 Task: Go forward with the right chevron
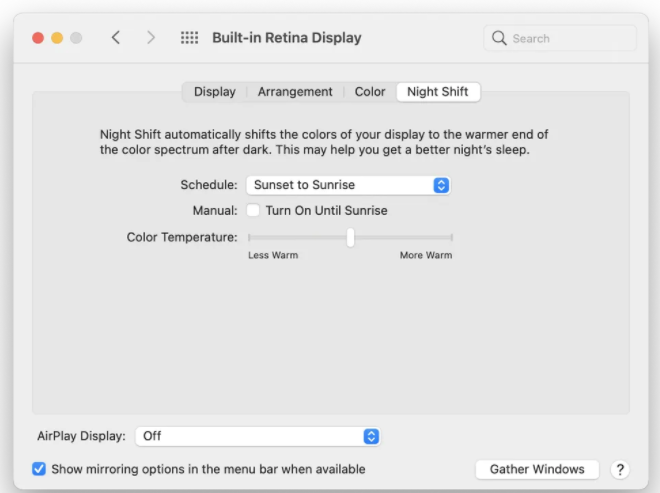pyautogui.click(x=151, y=37)
